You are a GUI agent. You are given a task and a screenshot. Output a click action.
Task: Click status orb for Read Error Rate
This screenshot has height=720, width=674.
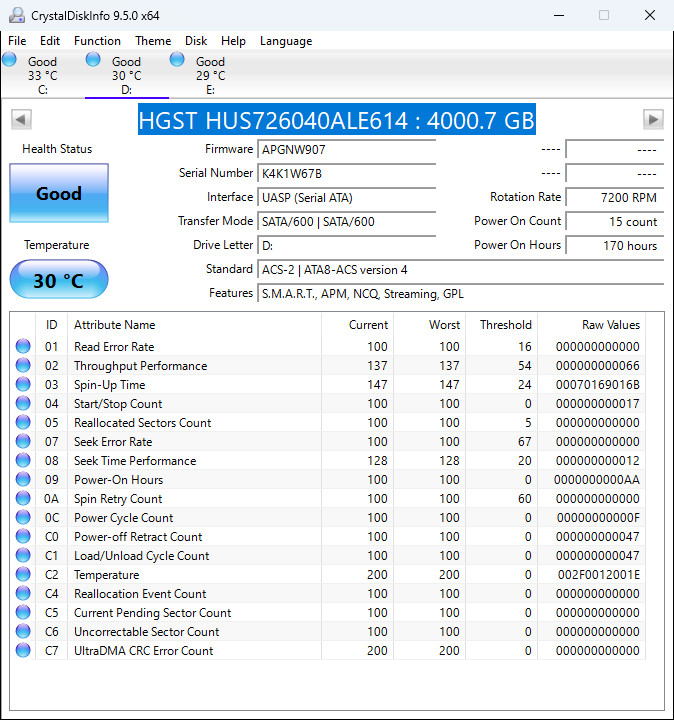23,346
